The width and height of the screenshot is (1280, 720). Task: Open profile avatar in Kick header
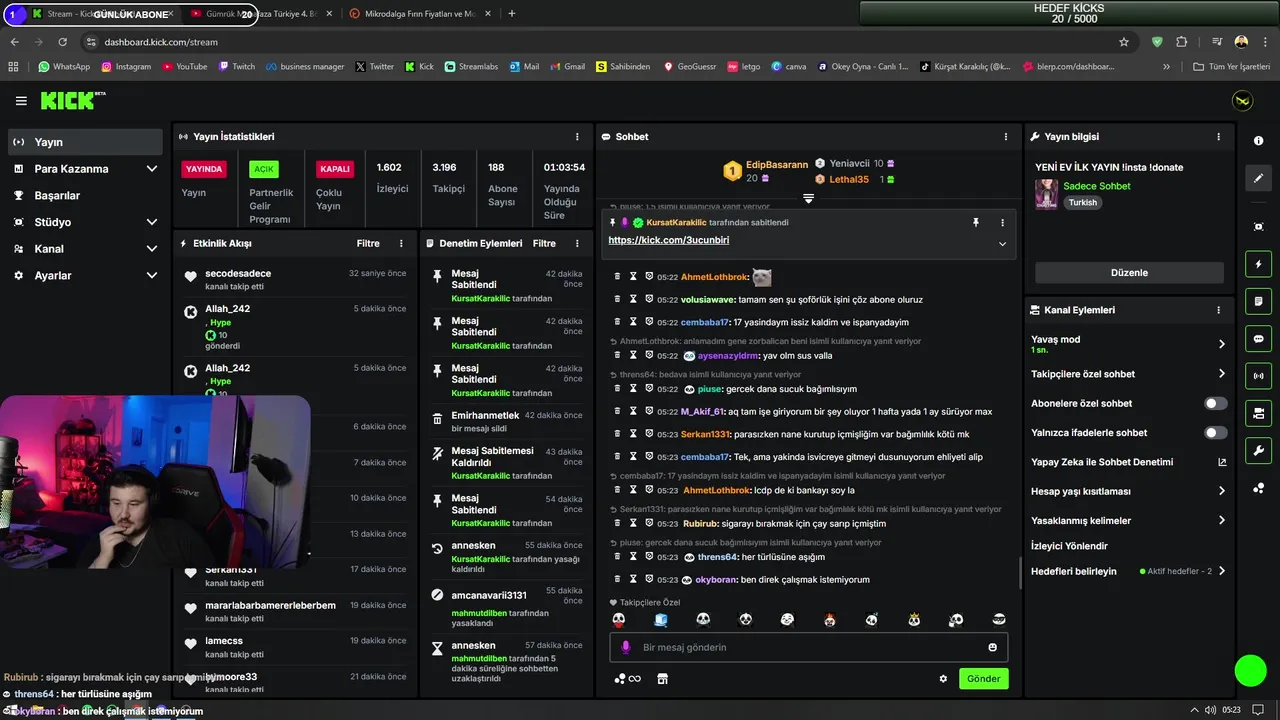(1242, 101)
